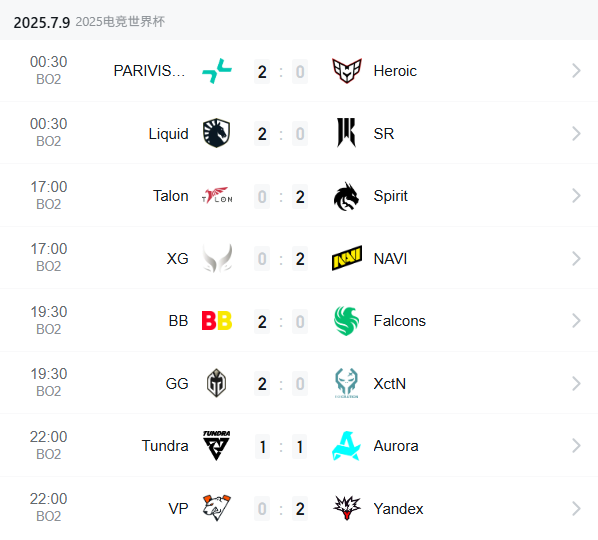Click the 2025电竞世界杯 tournament title
The height and width of the screenshot is (540, 598).
[x=120, y=22]
